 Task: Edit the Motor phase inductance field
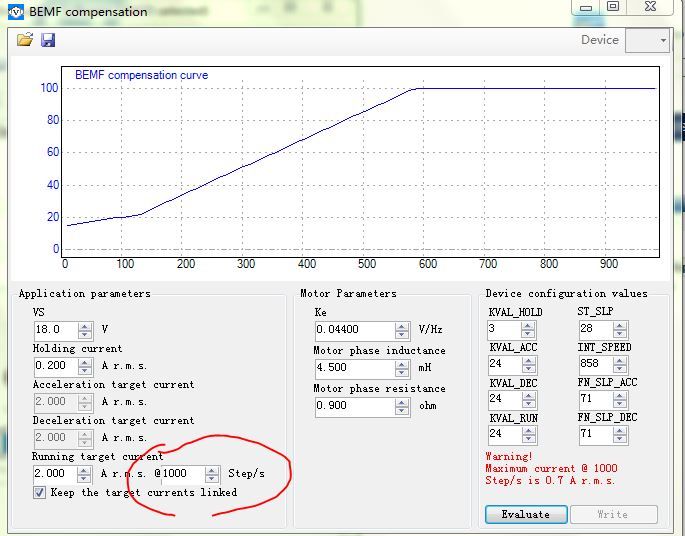(x=355, y=368)
